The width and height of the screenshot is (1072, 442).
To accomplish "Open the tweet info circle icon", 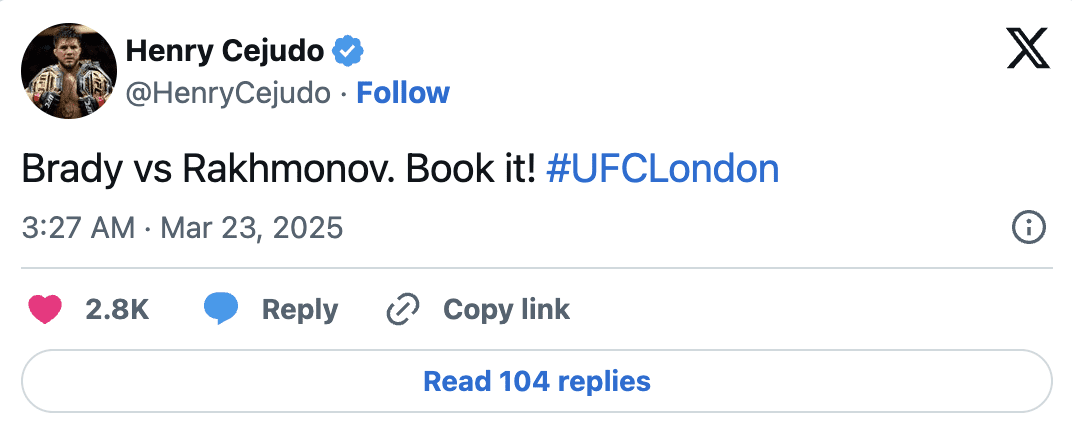I will pos(1028,227).
